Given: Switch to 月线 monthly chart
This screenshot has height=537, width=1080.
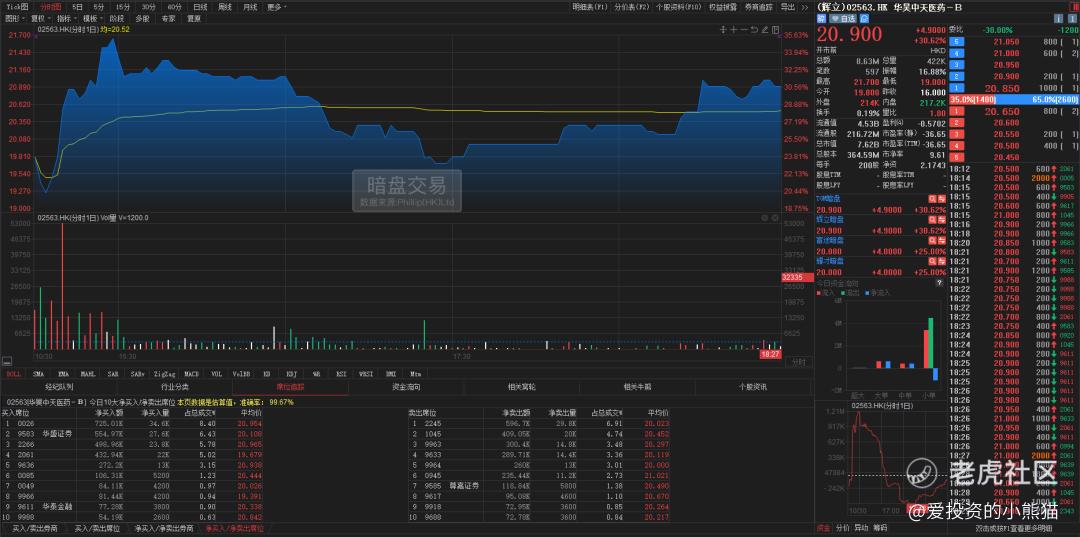Looking at the screenshot, I should 250,7.
